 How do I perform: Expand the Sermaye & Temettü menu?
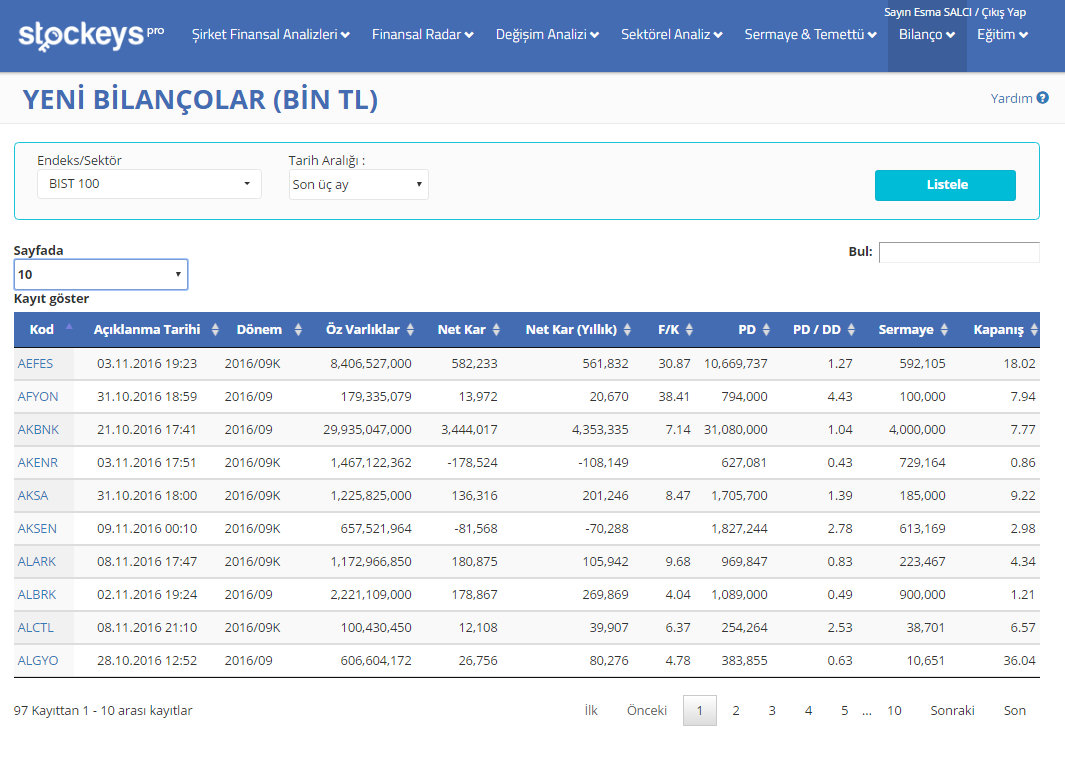point(810,35)
